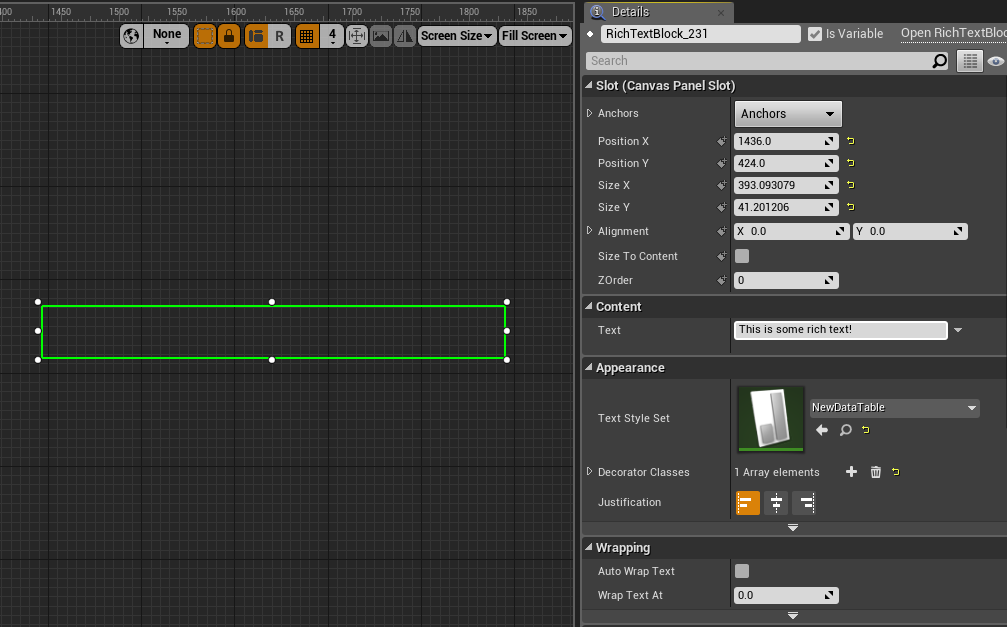Open the Fill Screen dropdown
The width and height of the screenshot is (1007, 627).
[534, 35]
